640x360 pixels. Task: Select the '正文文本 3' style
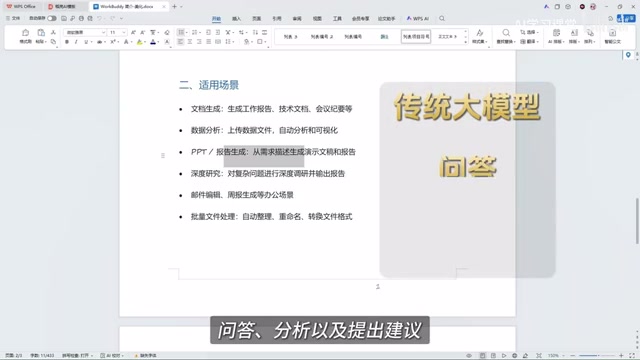click(447, 37)
